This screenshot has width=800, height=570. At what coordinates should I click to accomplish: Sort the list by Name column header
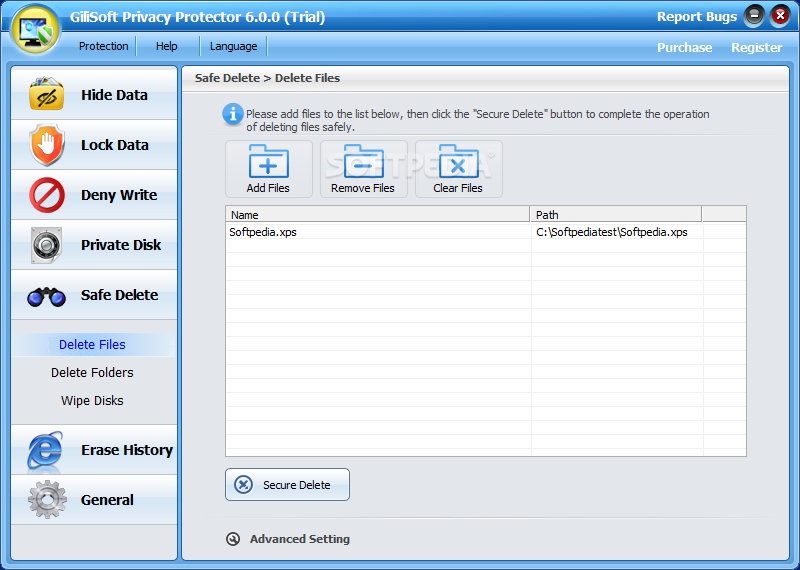pos(378,214)
